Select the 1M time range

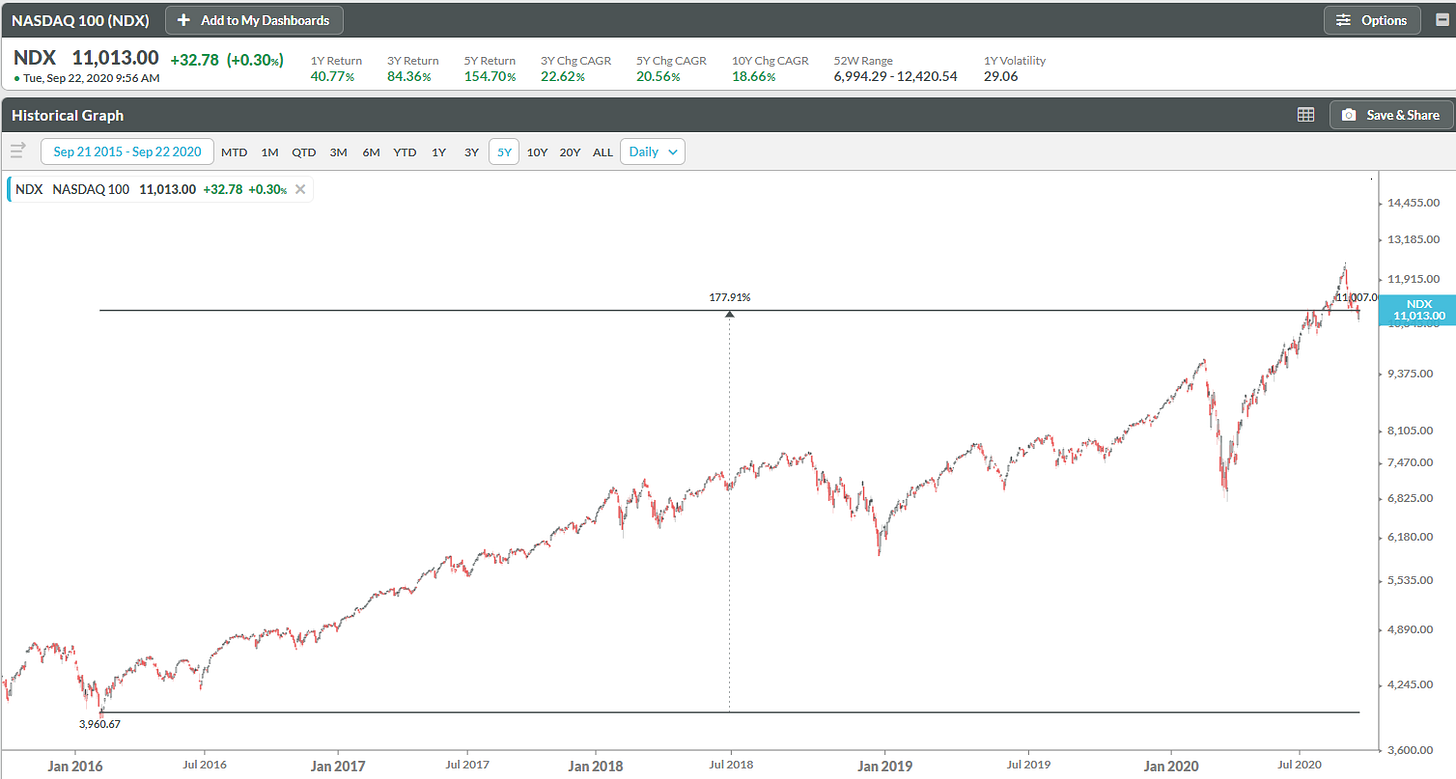tap(269, 152)
